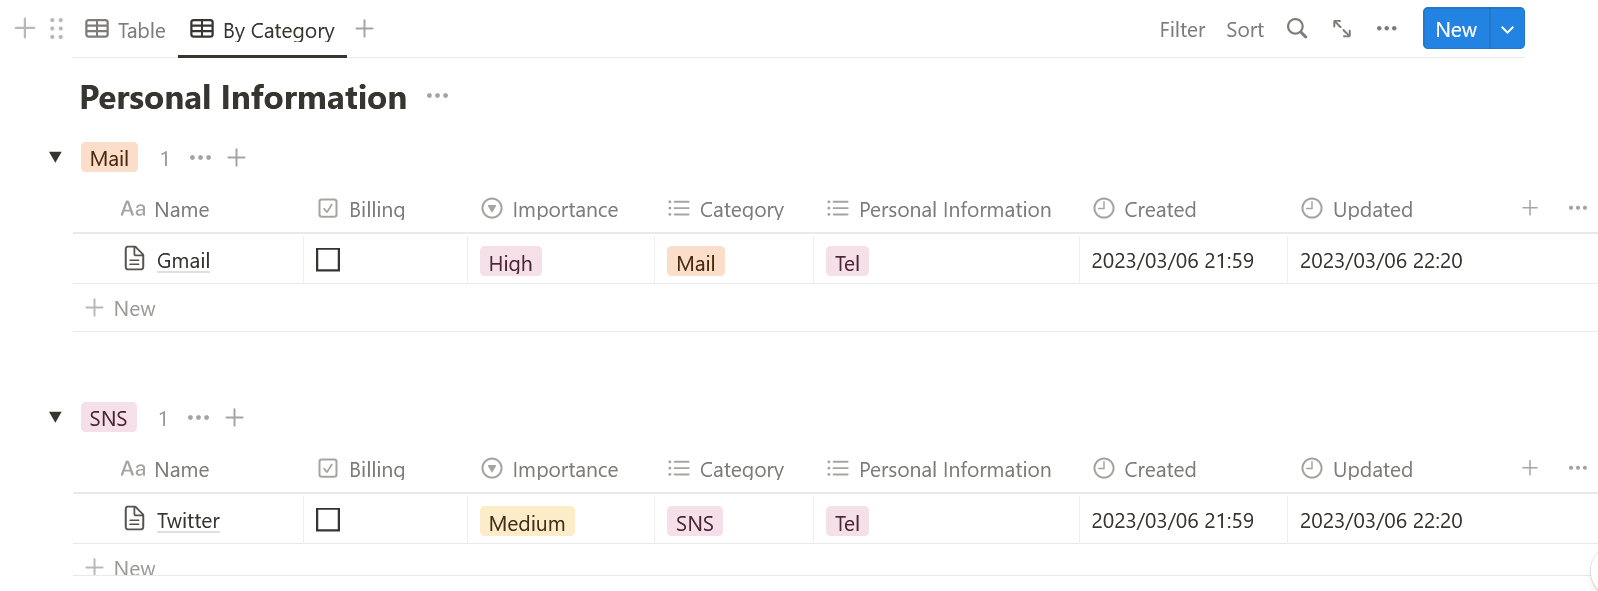Click the open-as-full-page arrows icon

click(x=1342, y=29)
